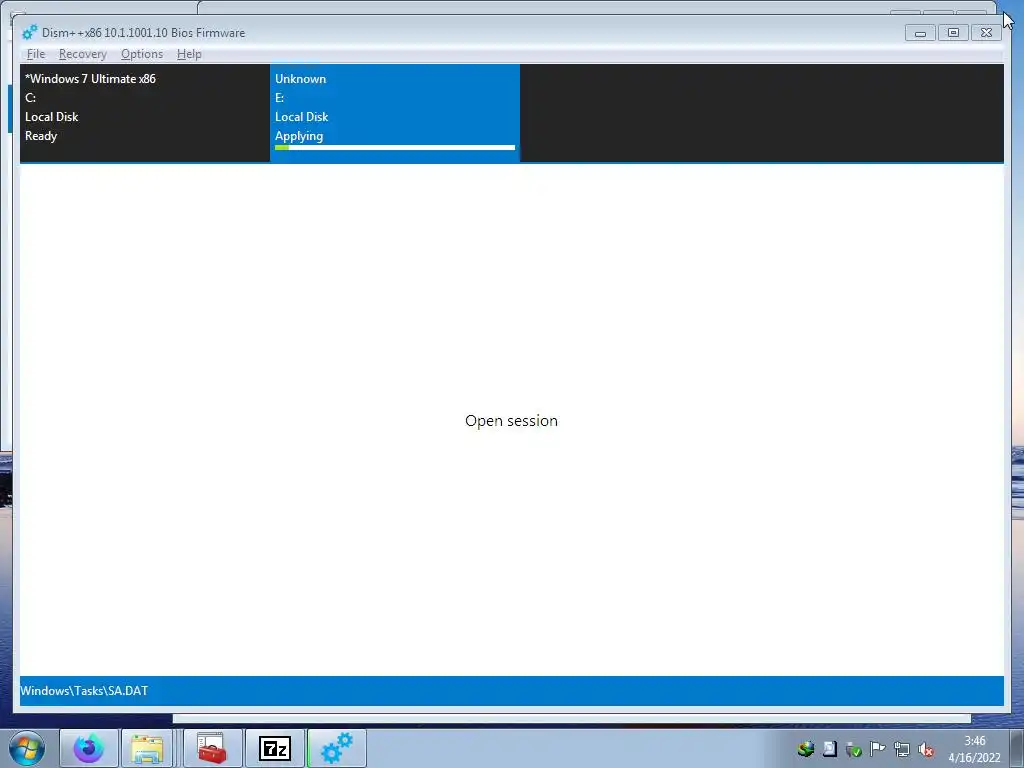
Task: Click the Open session text
Action: pyautogui.click(x=511, y=421)
